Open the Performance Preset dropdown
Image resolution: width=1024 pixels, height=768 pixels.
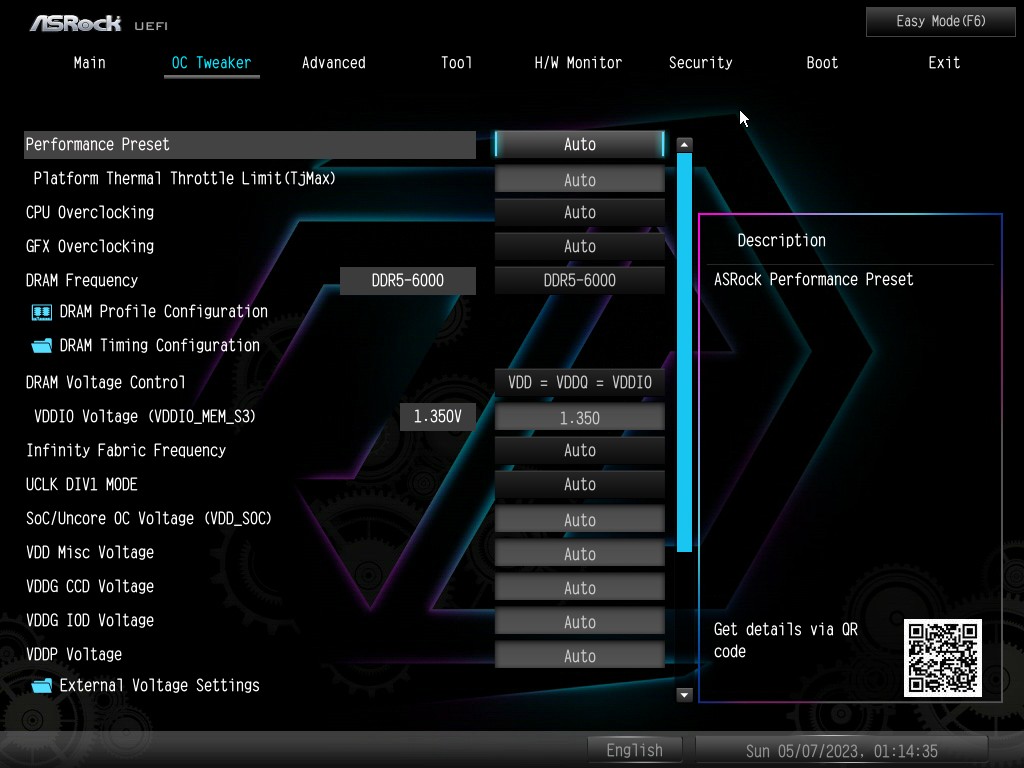579,145
